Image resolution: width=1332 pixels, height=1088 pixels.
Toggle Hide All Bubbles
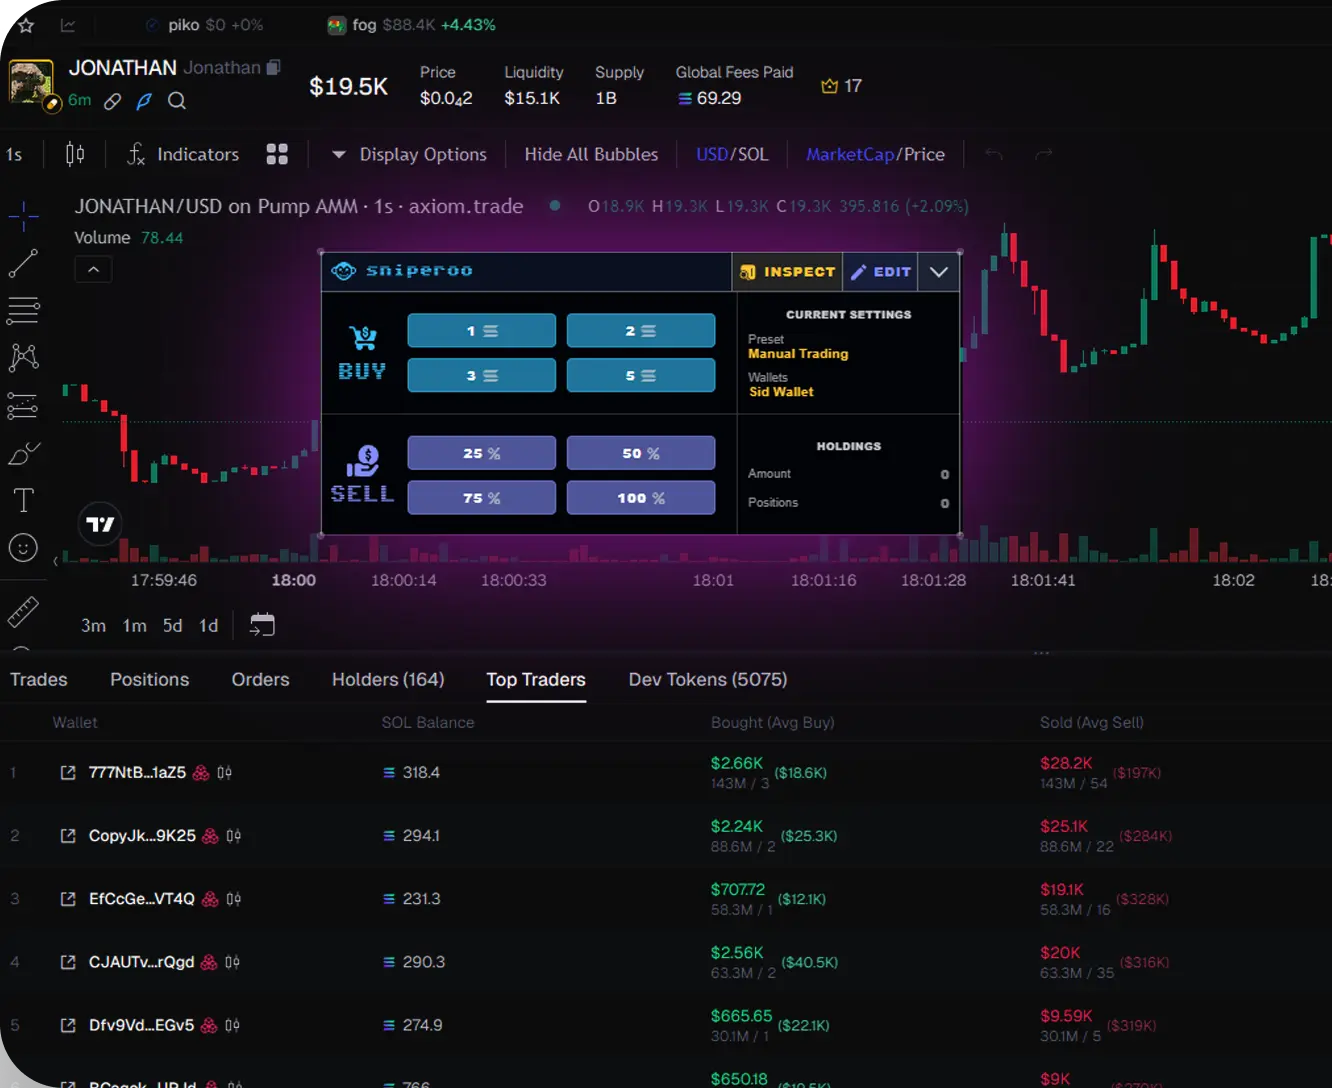591,154
